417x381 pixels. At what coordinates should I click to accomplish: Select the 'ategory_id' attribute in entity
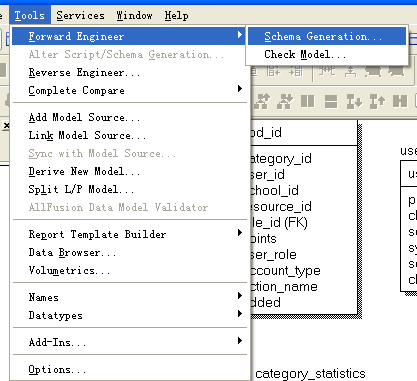pyautogui.click(x=281, y=159)
